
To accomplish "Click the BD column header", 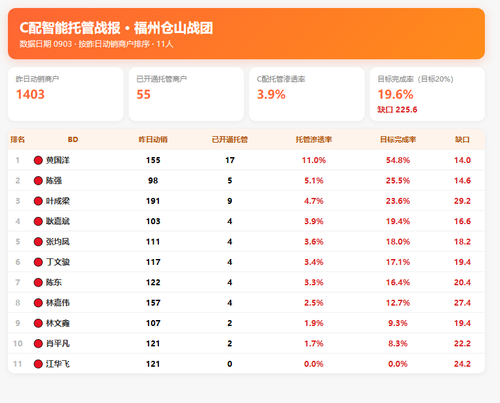I will click(x=73, y=139).
